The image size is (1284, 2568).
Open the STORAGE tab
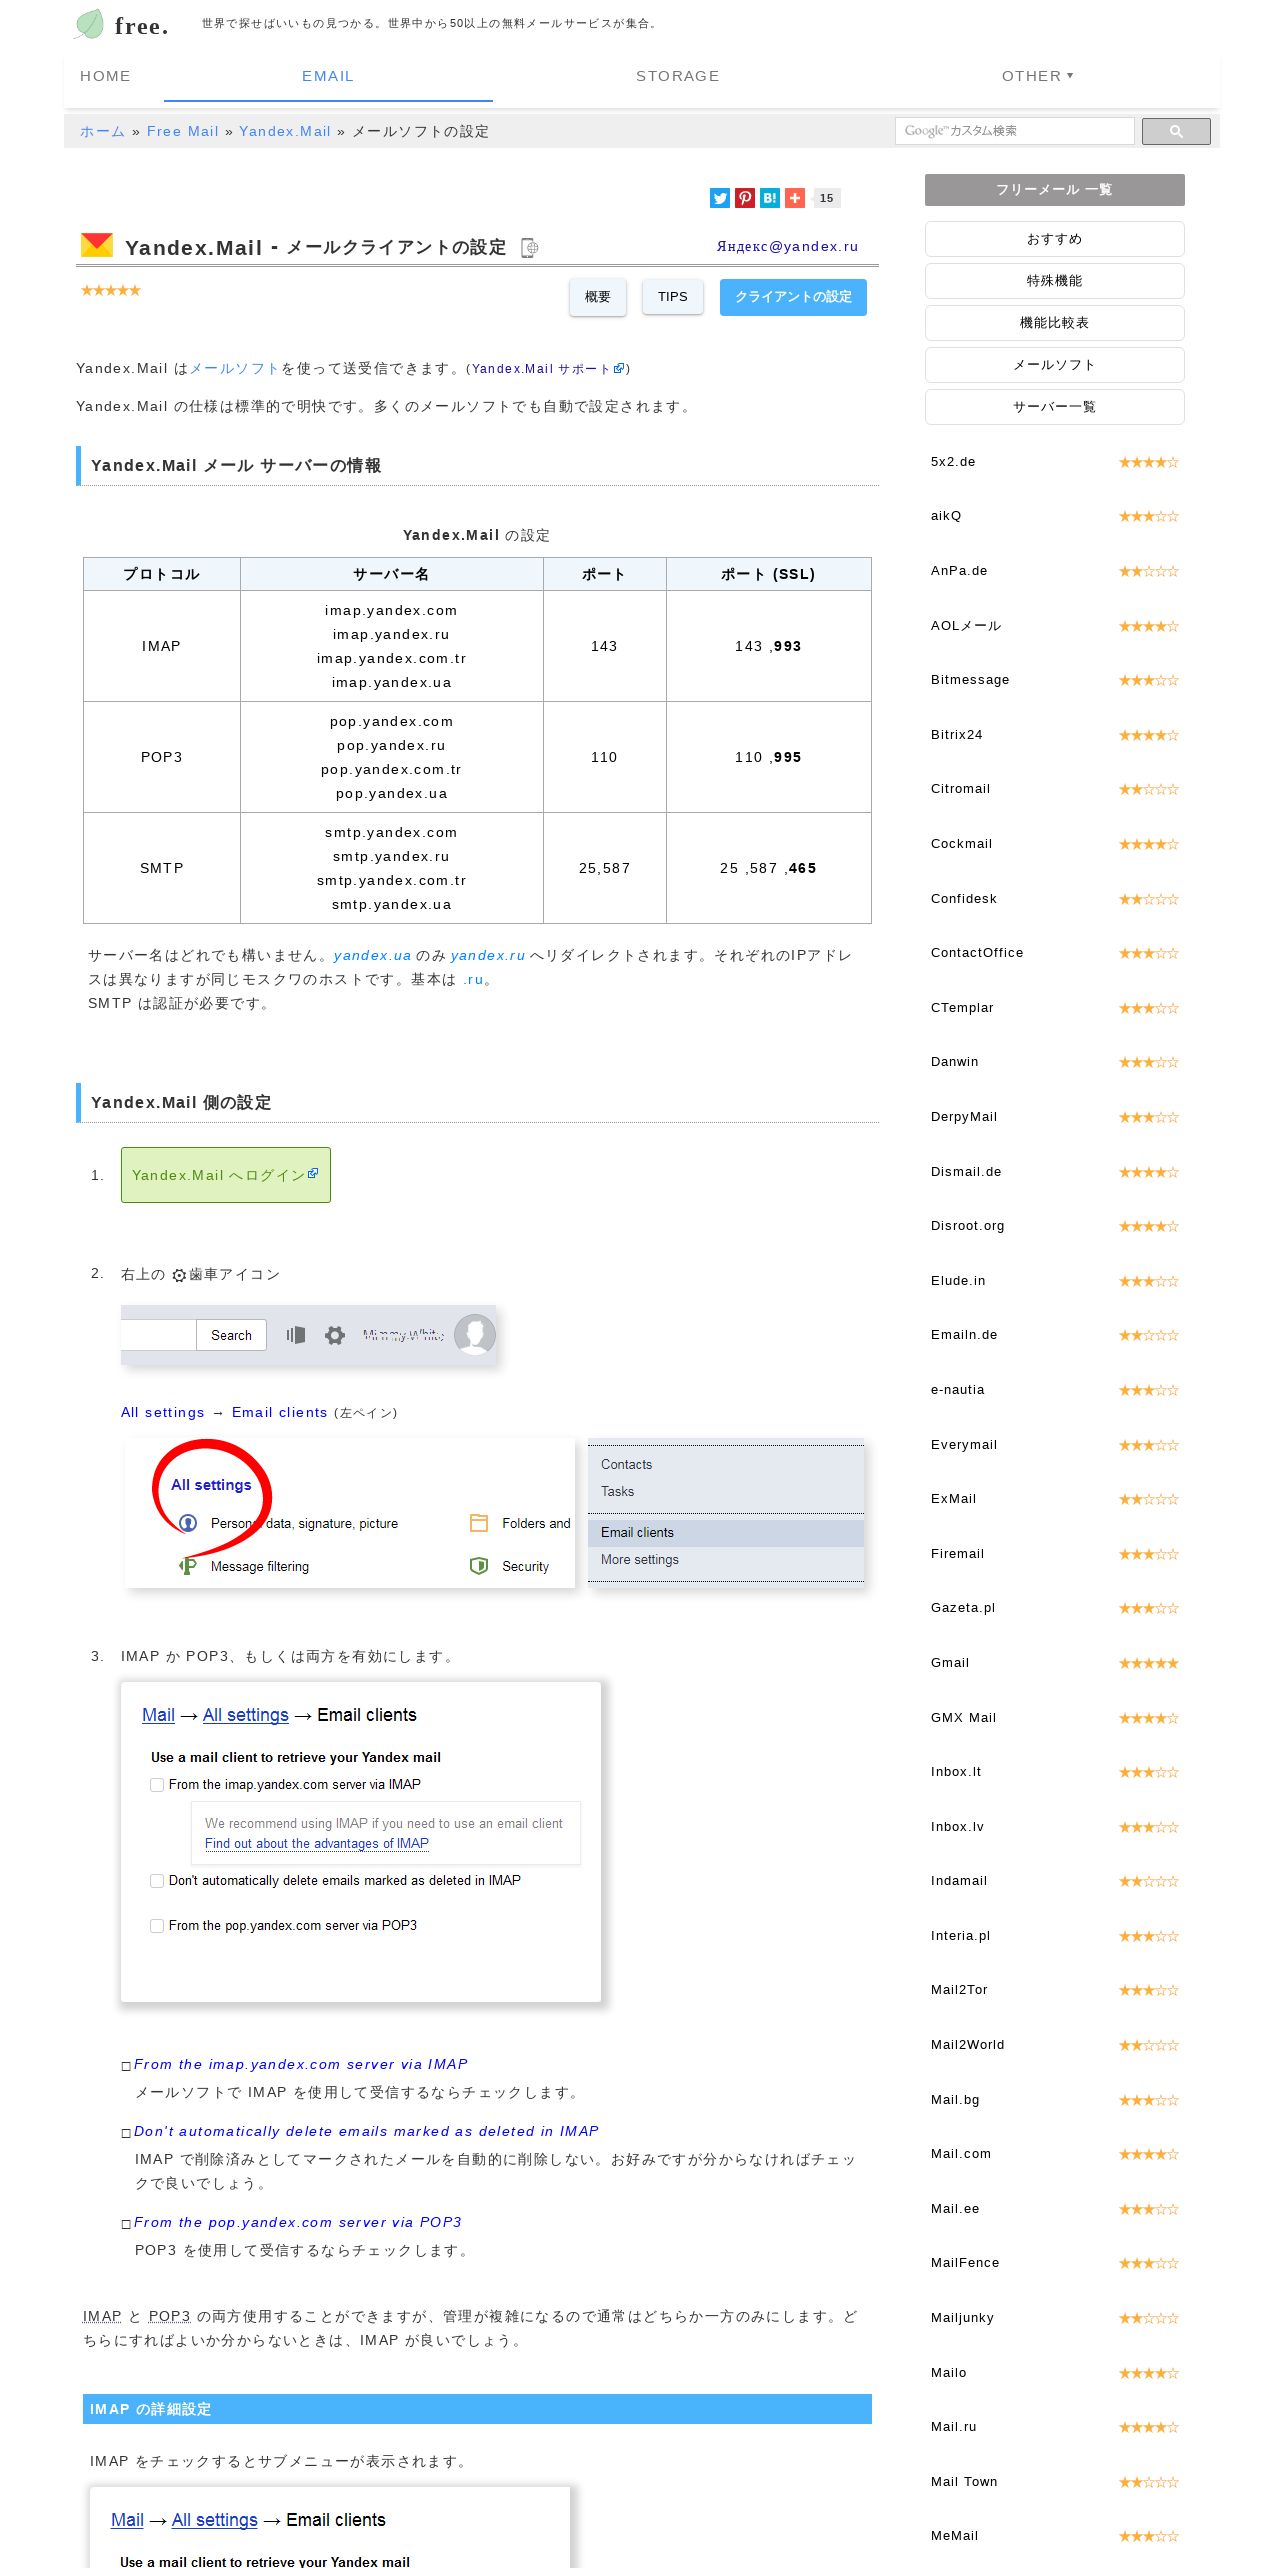[677, 76]
